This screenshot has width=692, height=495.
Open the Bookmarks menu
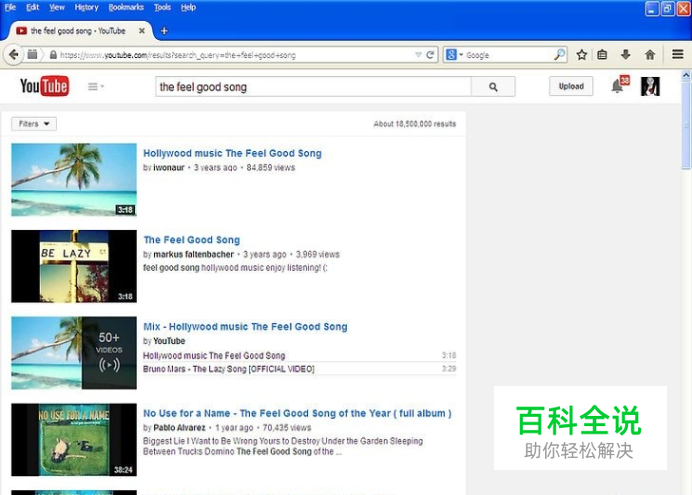[126, 7]
